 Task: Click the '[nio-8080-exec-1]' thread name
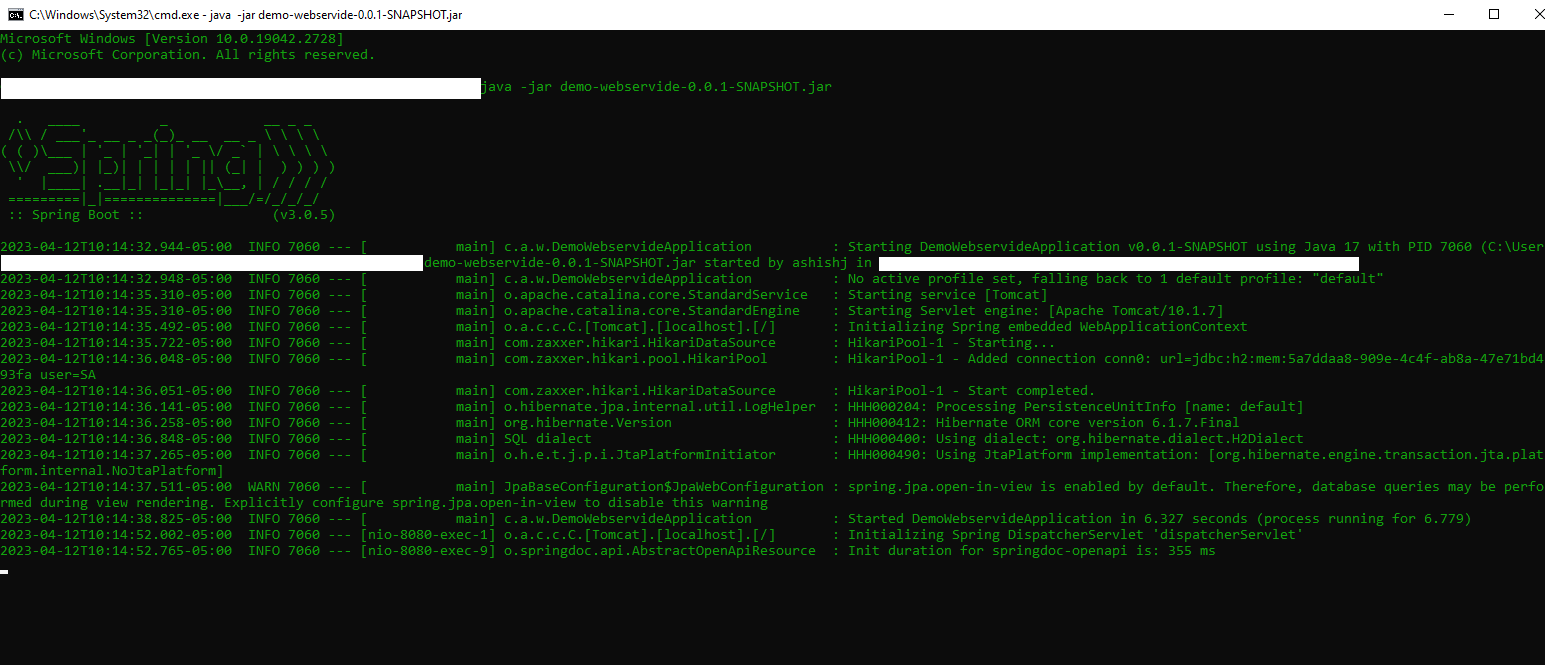pyautogui.click(x=428, y=535)
